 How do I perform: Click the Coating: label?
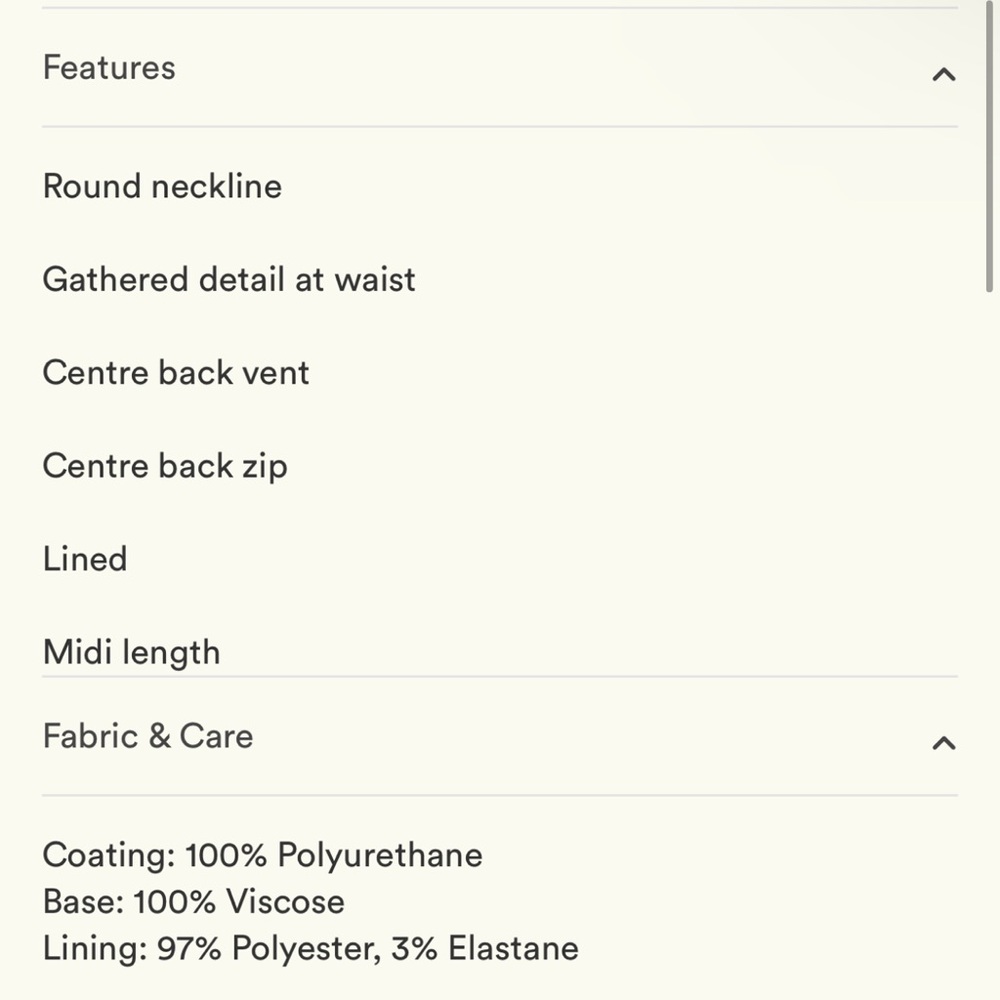click(108, 855)
